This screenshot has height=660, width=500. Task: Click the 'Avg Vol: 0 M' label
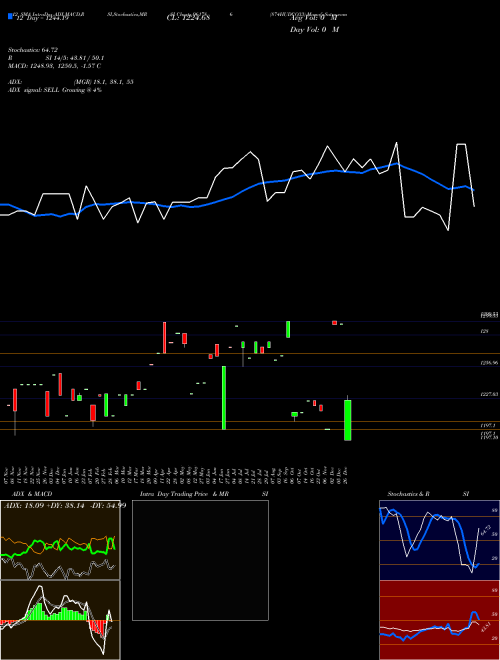point(314,18)
